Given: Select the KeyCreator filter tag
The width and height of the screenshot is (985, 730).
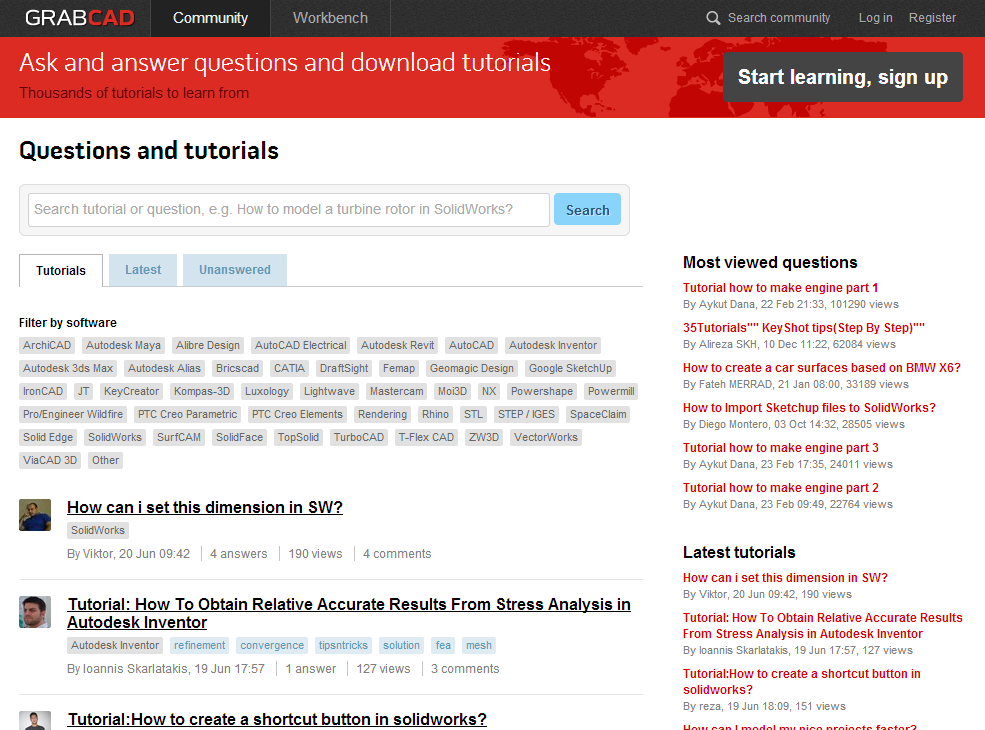Looking at the screenshot, I should coord(131,391).
